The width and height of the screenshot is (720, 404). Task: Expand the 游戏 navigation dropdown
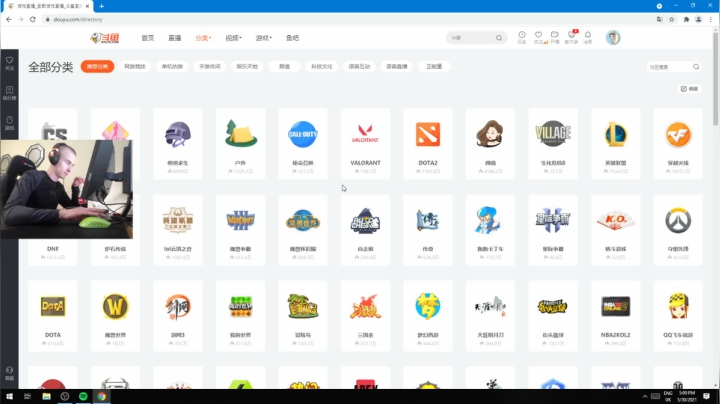264,38
